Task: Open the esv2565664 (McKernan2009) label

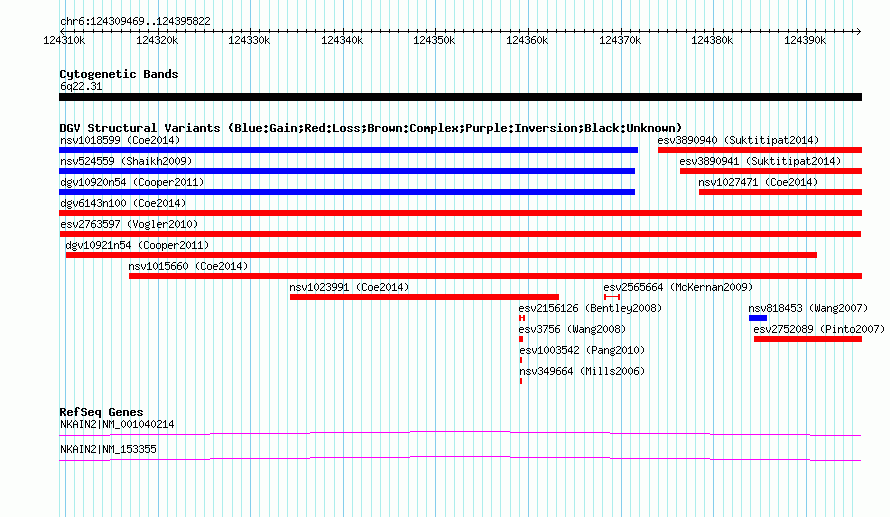Action: click(x=678, y=287)
